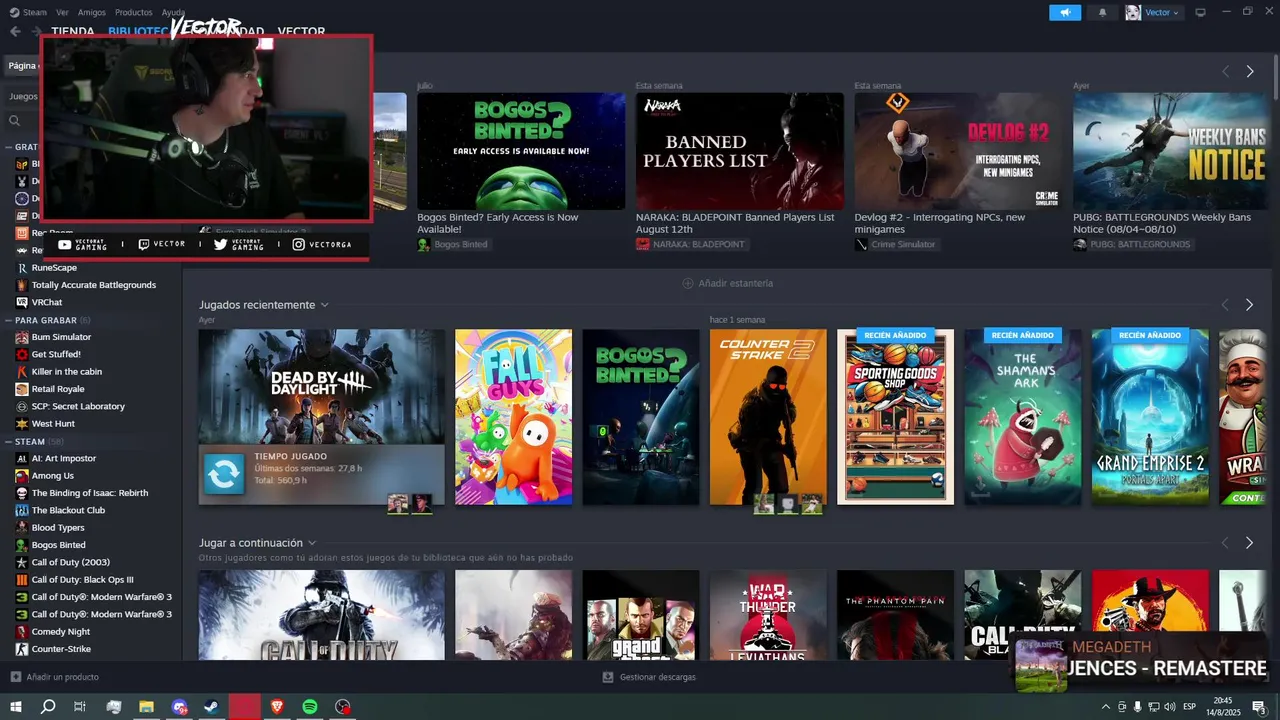Open Devlog #2 news headline
Screen dimensions: 1280x720
pos(940,223)
